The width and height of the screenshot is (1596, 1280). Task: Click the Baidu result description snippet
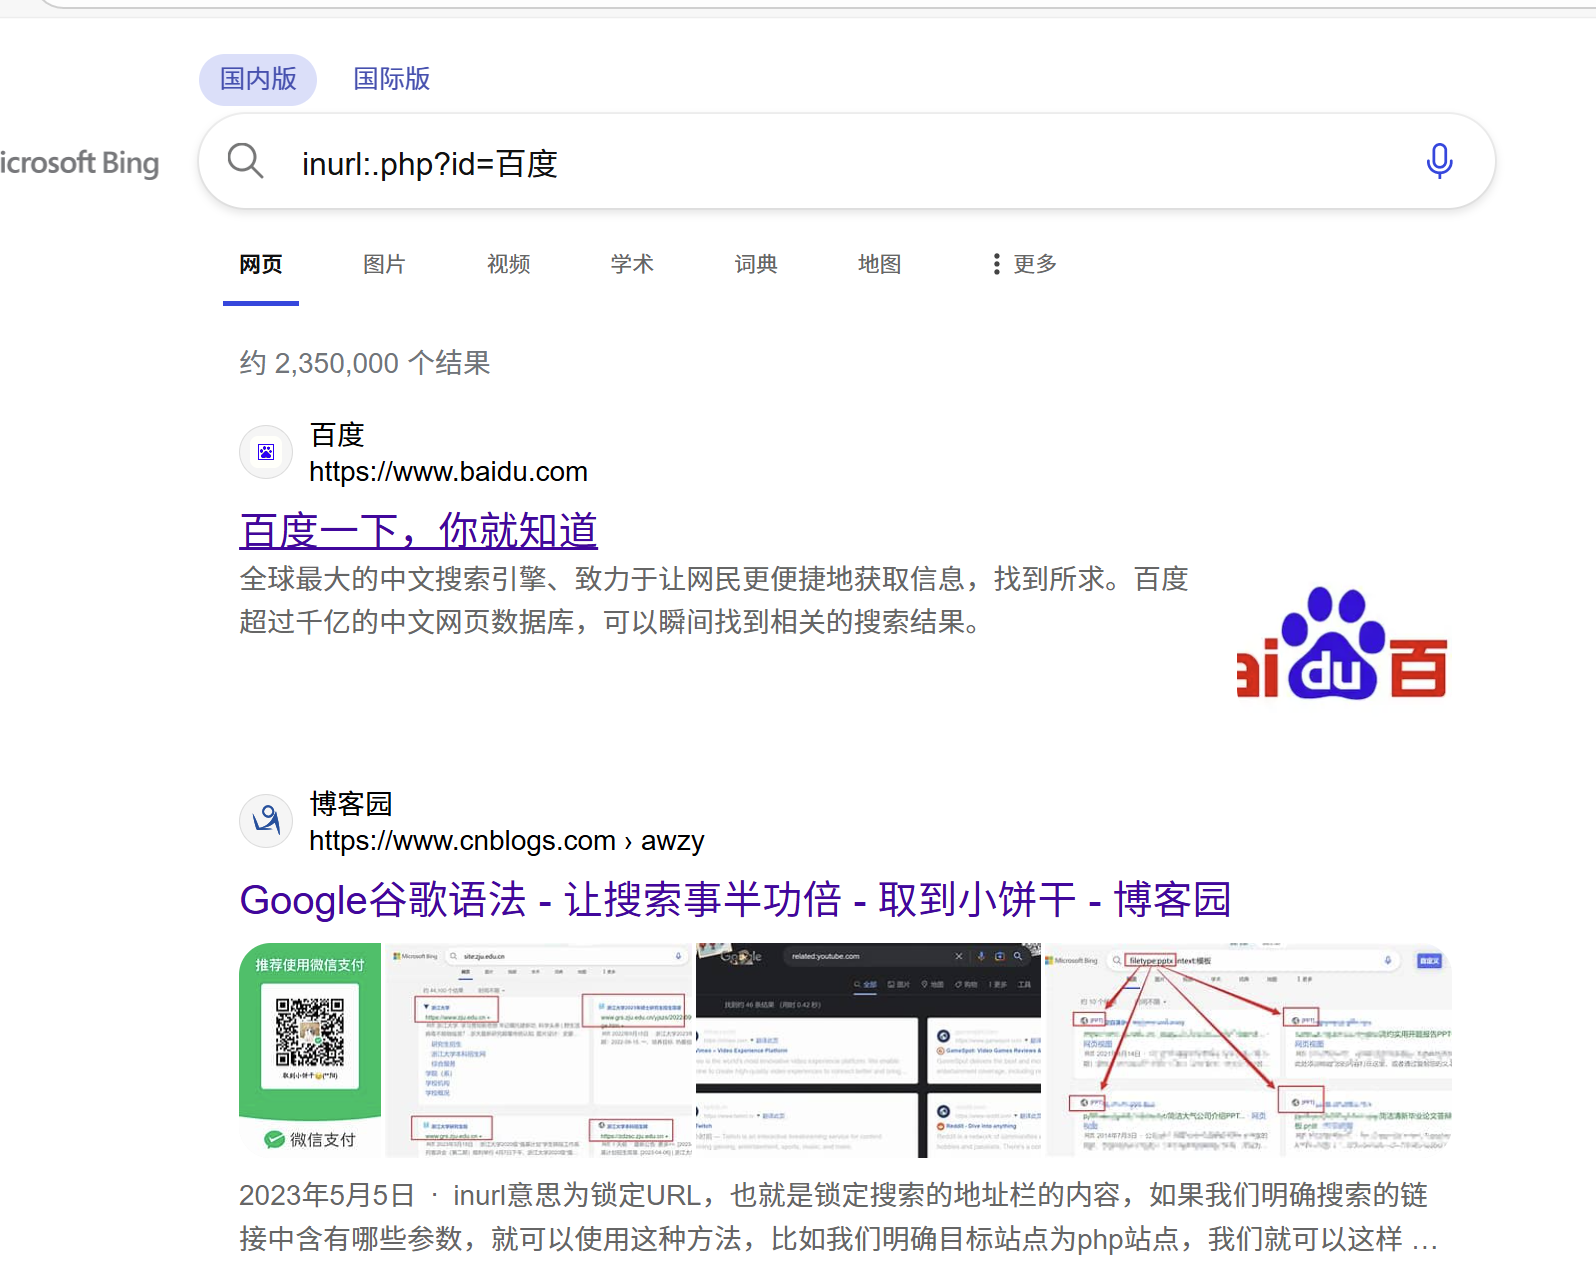(x=714, y=600)
